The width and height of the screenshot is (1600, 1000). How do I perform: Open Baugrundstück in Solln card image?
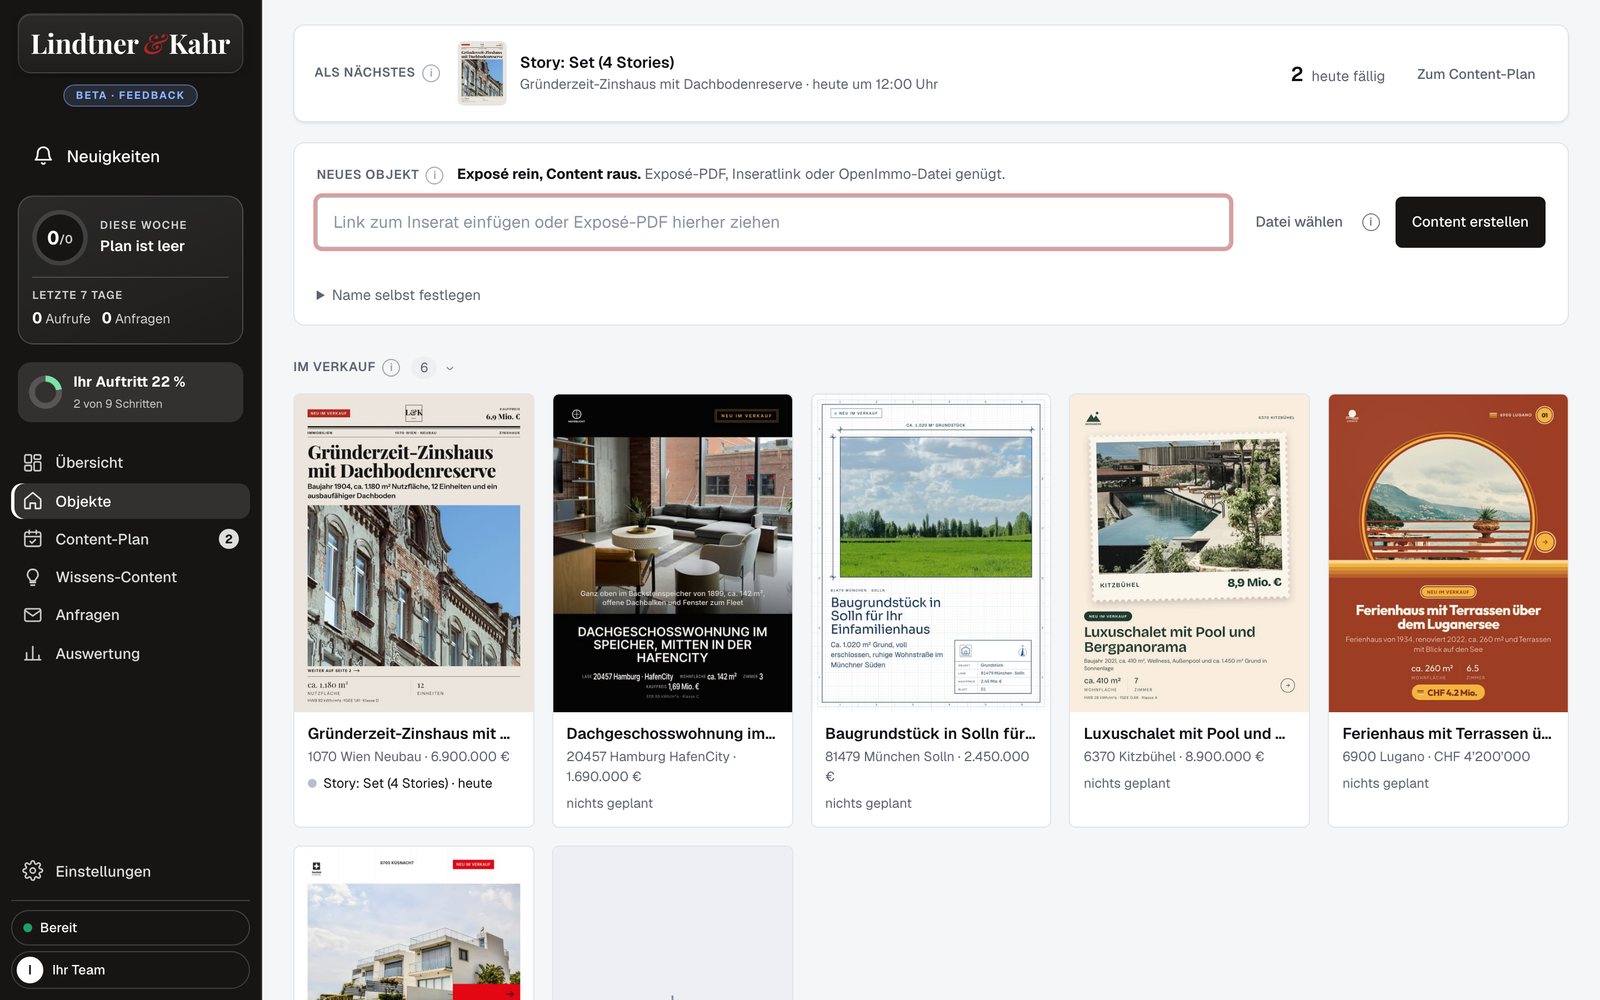coord(931,553)
